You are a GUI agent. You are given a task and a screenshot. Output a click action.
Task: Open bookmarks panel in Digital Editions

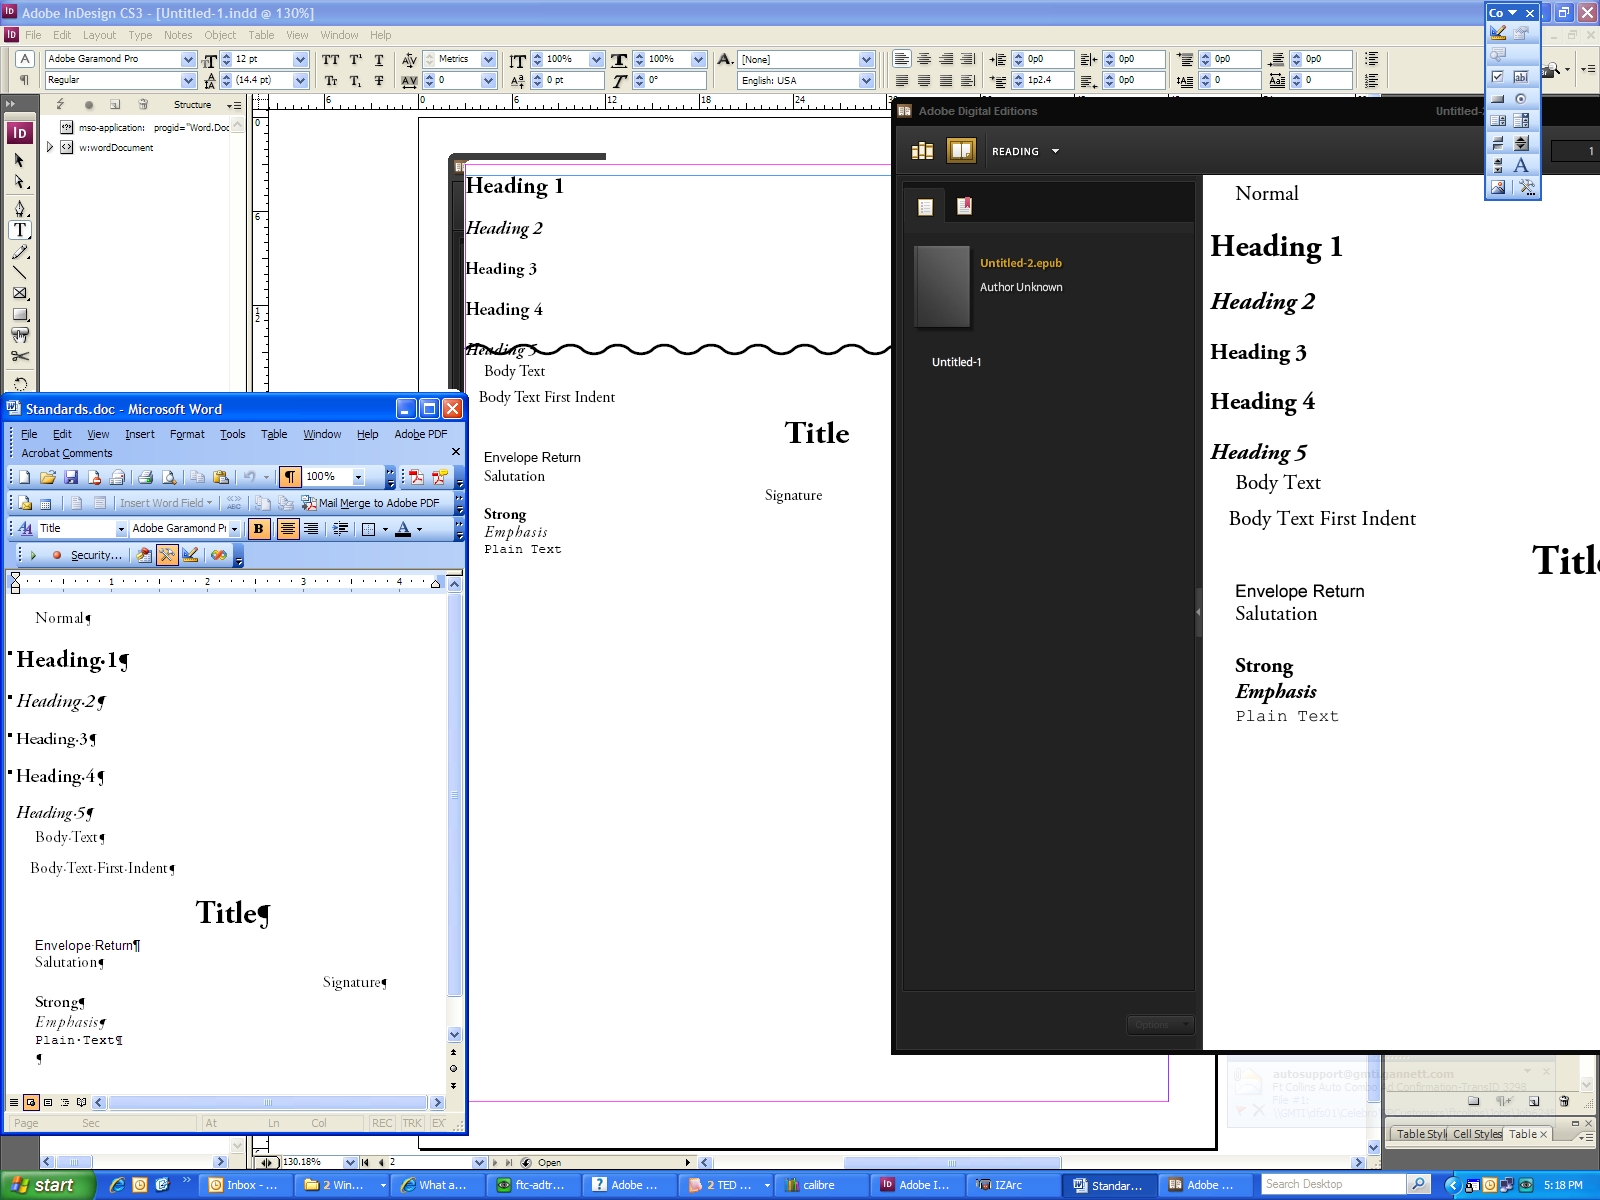964,206
